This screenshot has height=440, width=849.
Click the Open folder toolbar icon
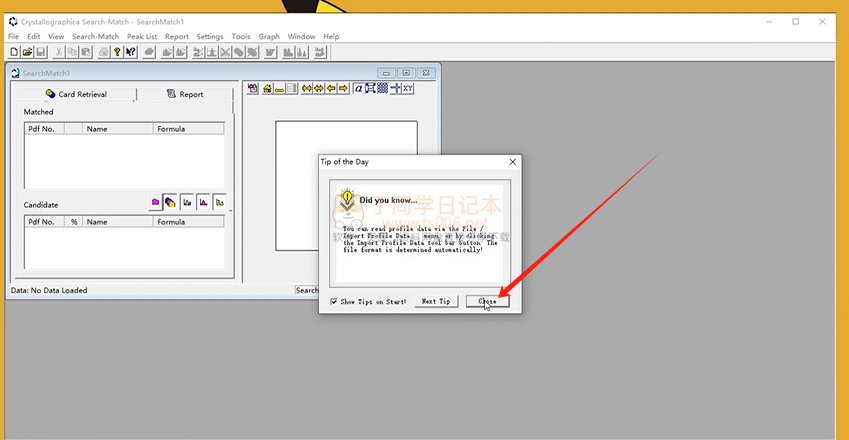28,52
